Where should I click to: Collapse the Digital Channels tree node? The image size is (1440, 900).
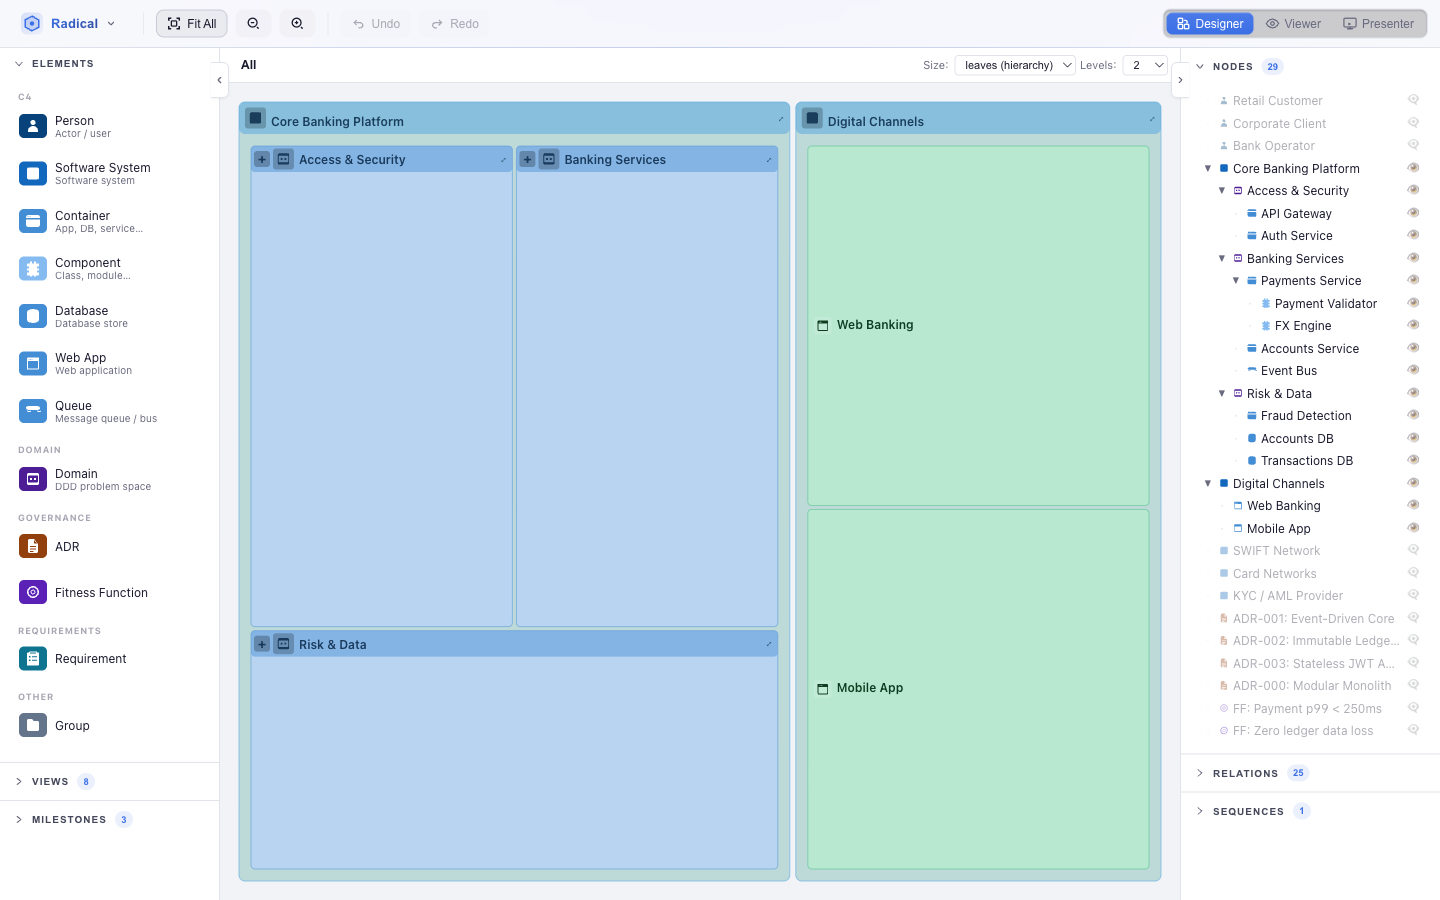pos(1208,483)
